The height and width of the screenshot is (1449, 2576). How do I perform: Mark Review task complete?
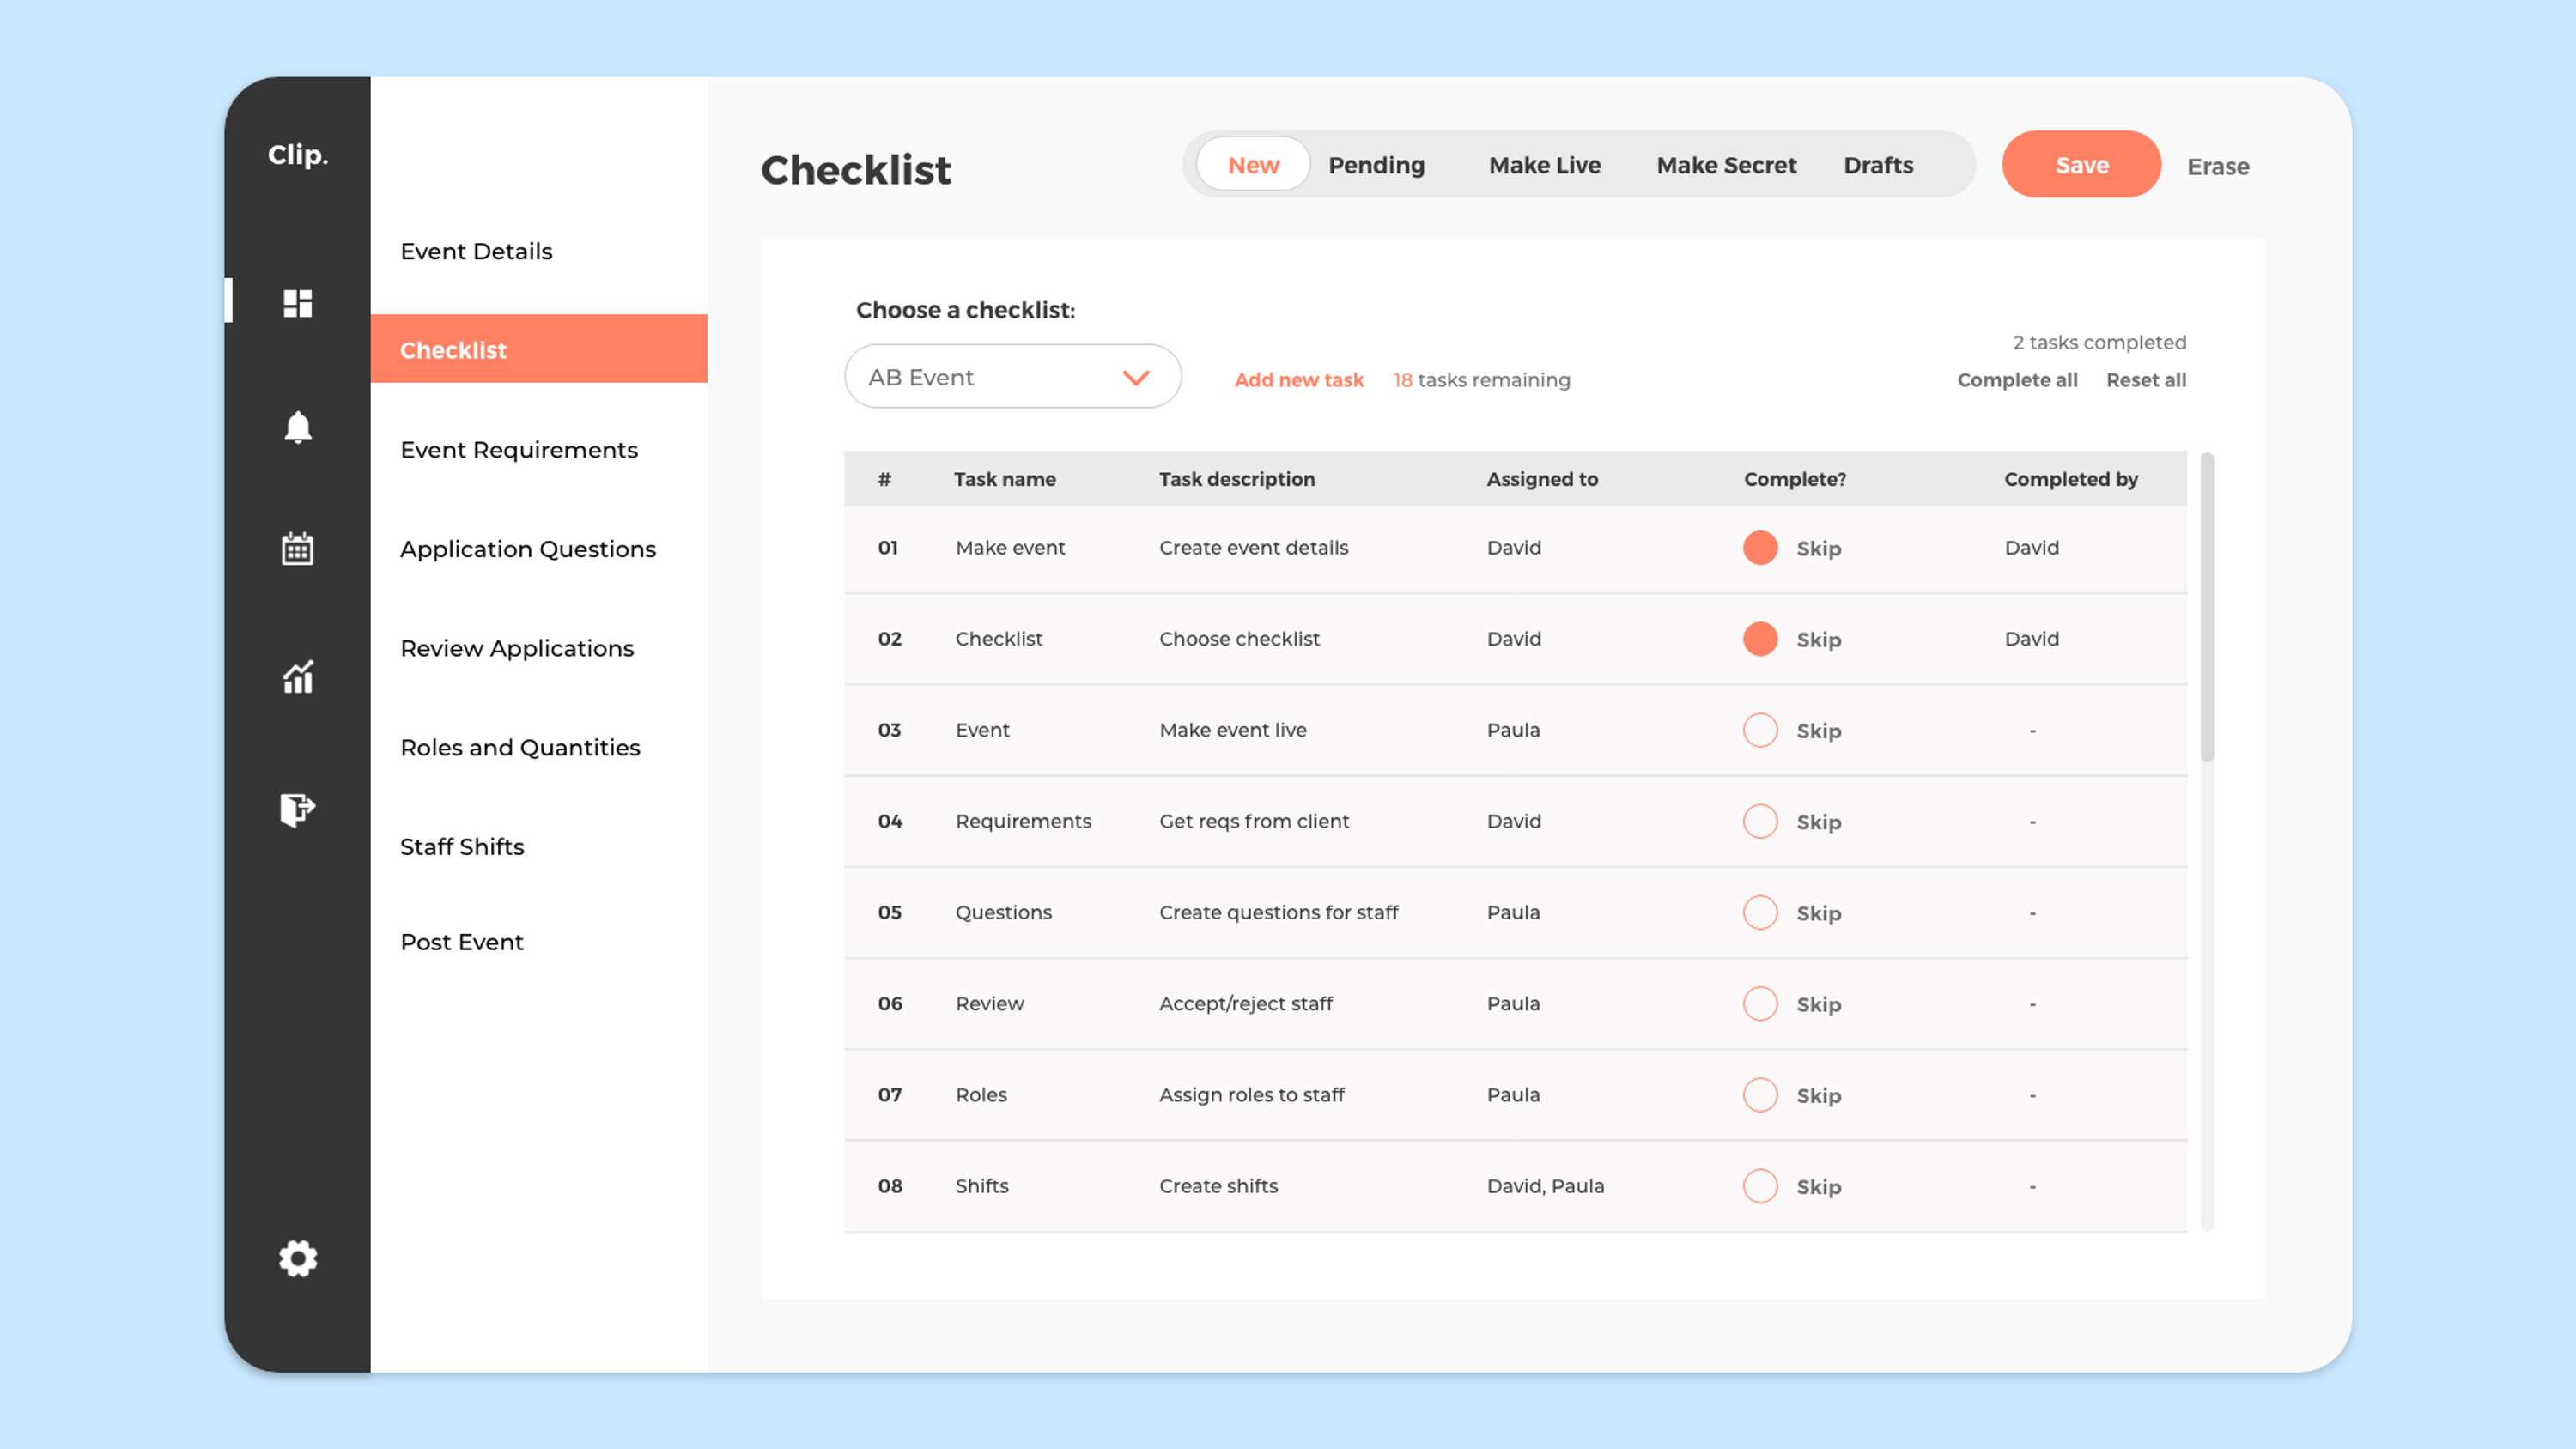point(1760,1003)
